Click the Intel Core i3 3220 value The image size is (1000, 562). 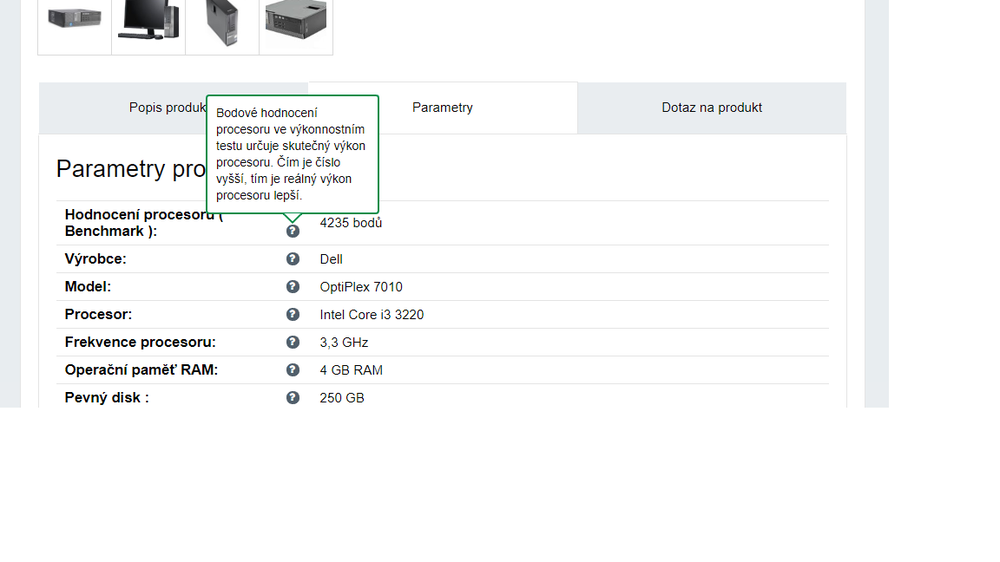(372, 314)
